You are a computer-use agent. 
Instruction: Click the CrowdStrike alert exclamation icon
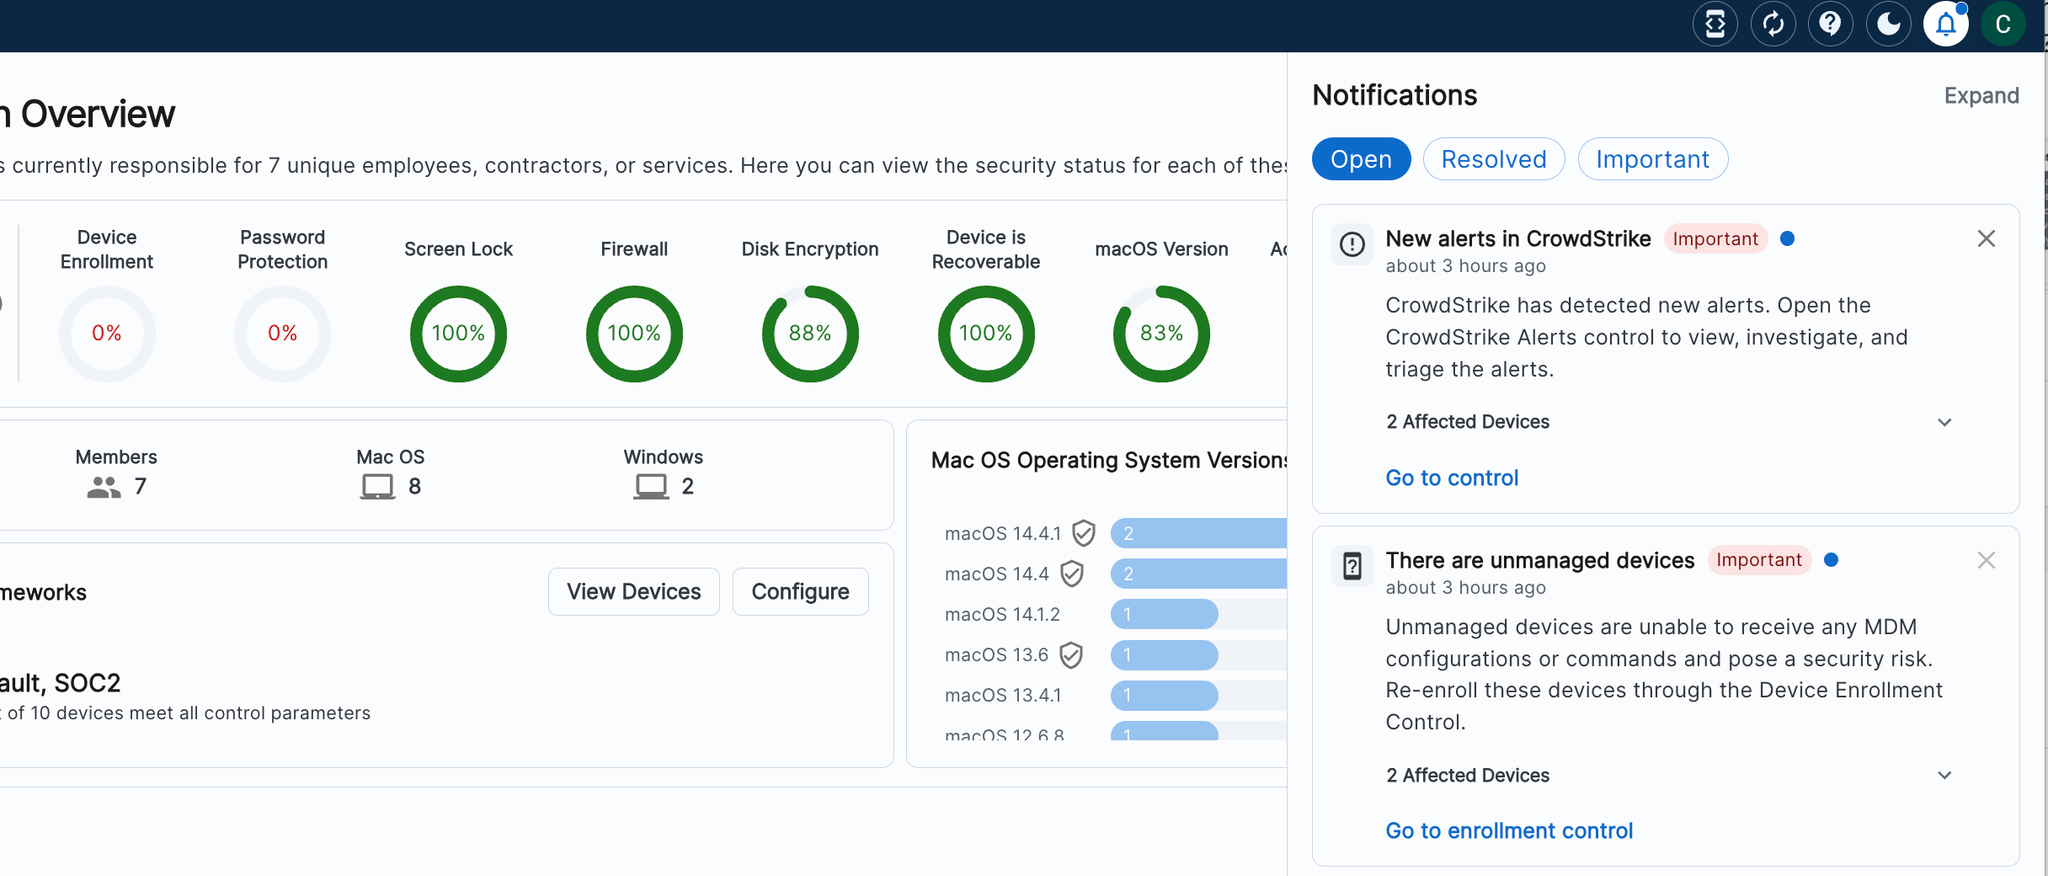[x=1352, y=244]
